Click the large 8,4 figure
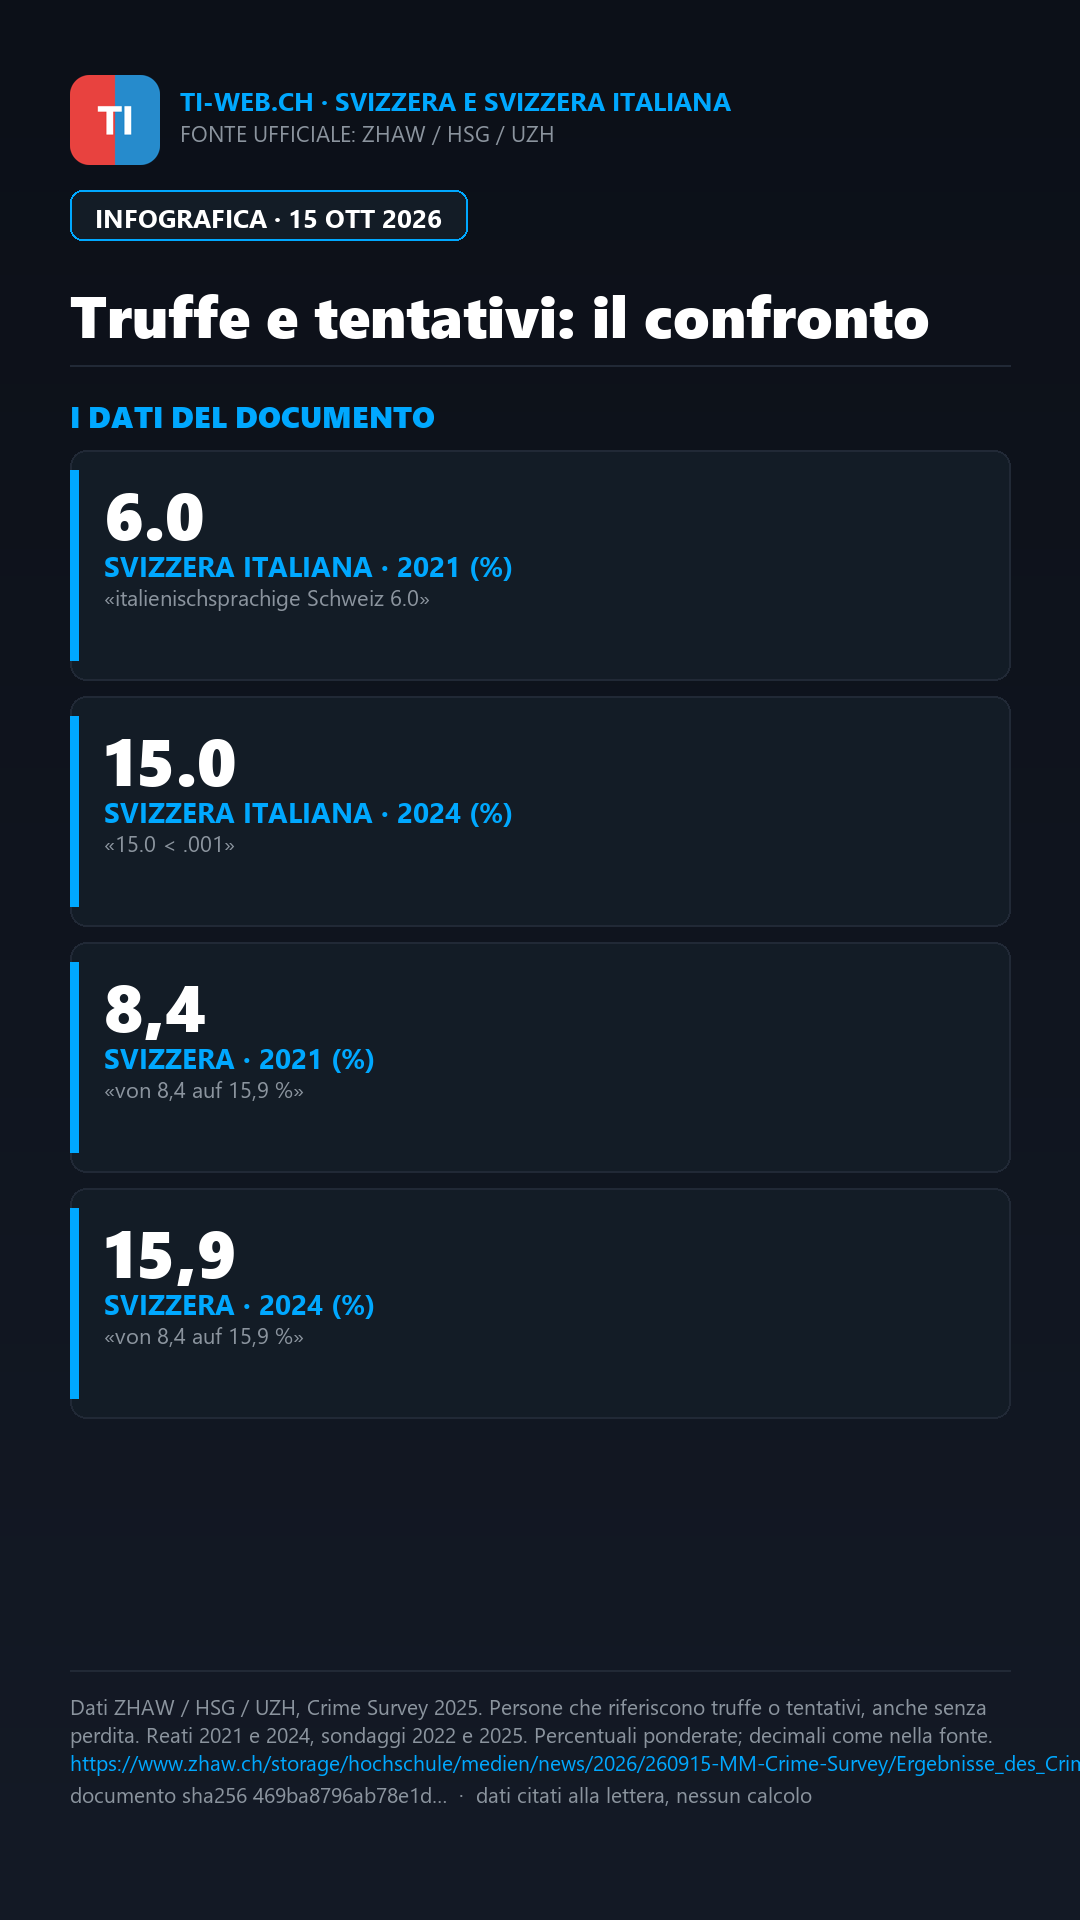1080x1920 pixels. (x=155, y=1010)
